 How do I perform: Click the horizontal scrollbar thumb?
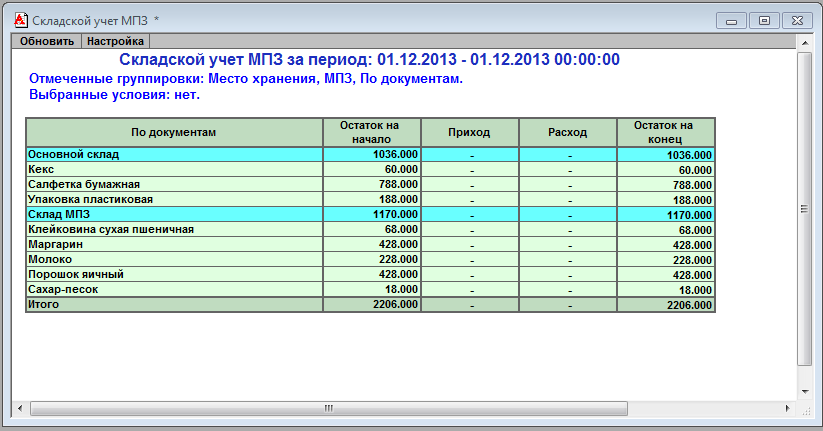click(x=329, y=408)
